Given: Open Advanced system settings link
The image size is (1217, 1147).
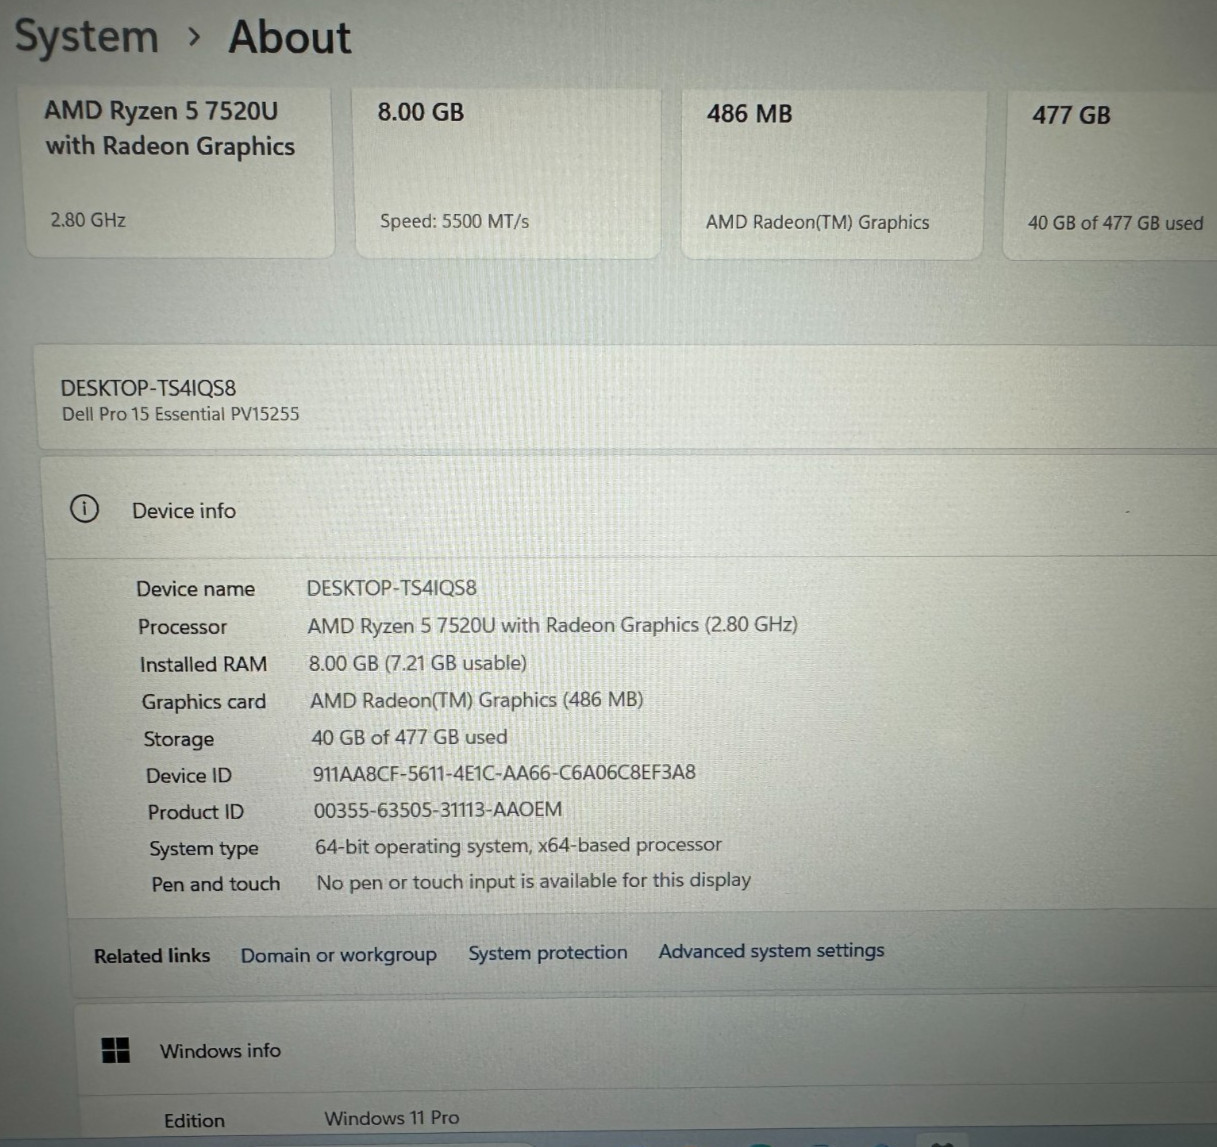Looking at the screenshot, I should tap(771, 951).
